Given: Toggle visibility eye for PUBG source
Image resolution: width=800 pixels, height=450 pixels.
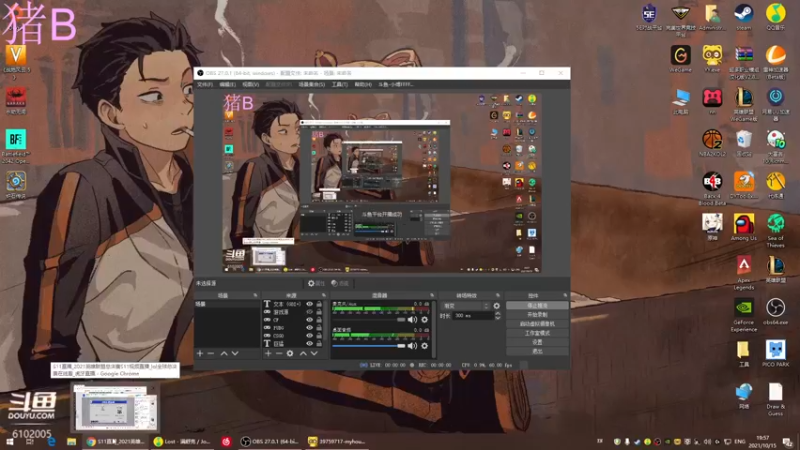Looking at the screenshot, I should (309, 328).
